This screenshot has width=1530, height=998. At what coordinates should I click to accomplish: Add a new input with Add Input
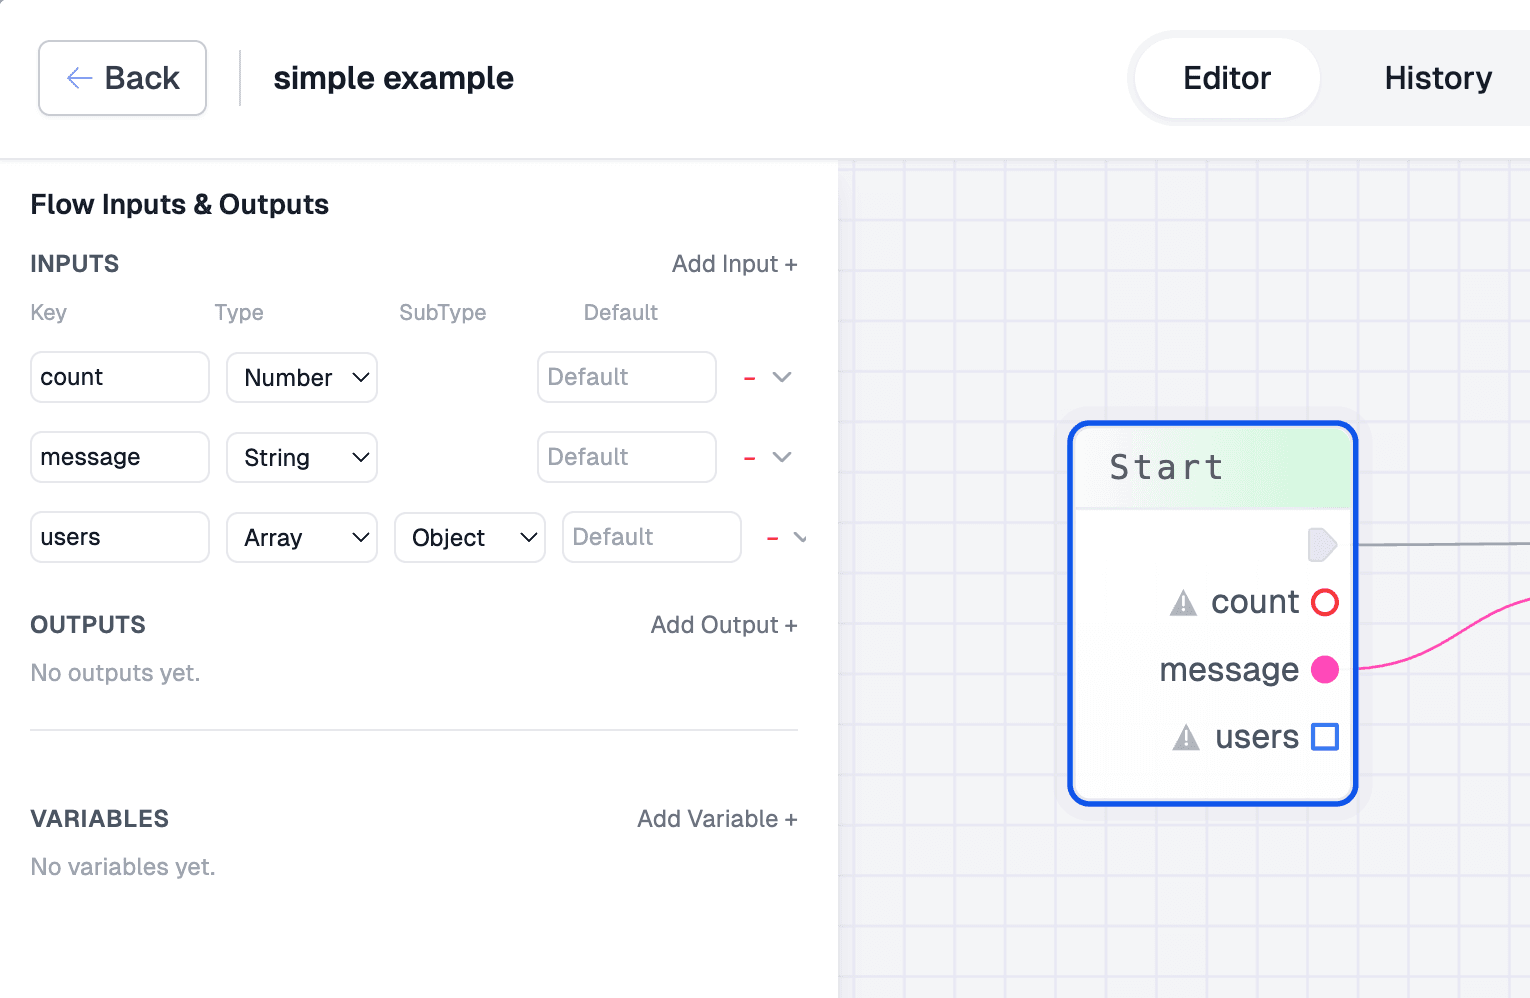(734, 263)
